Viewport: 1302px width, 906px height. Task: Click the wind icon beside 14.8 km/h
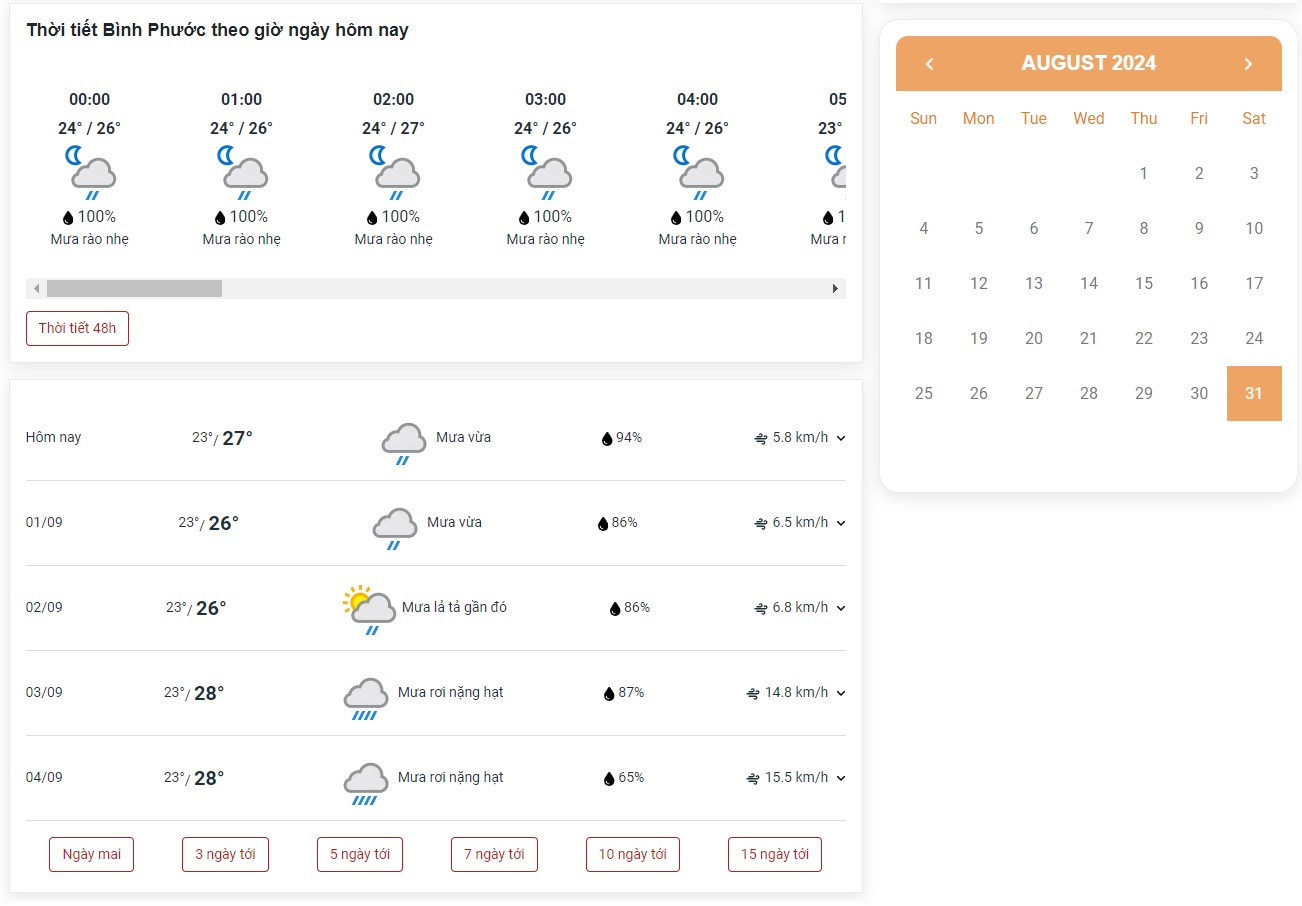pos(753,693)
